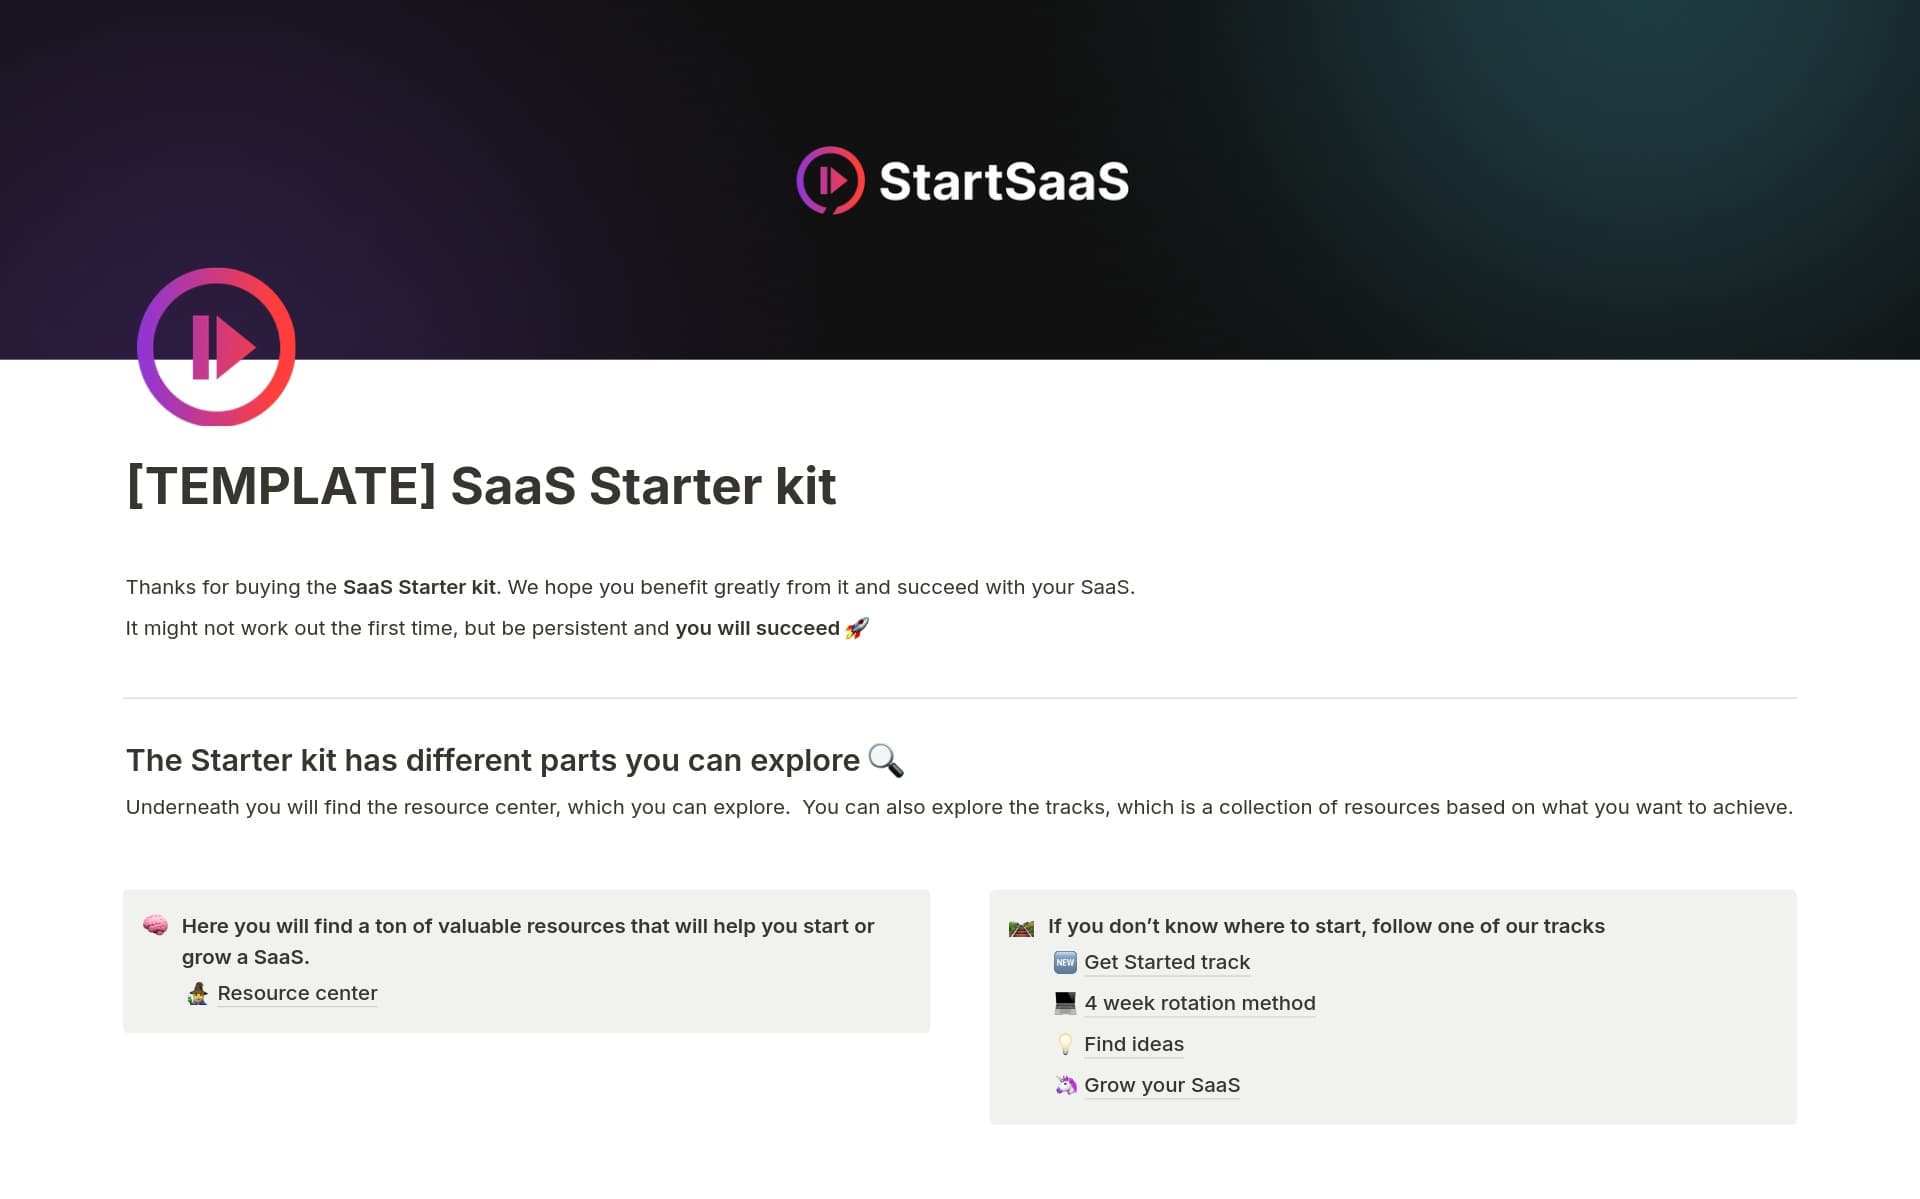Click the Resource center page icon
The width and height of the screenshot is (1920, 1199).
point(198,993)
